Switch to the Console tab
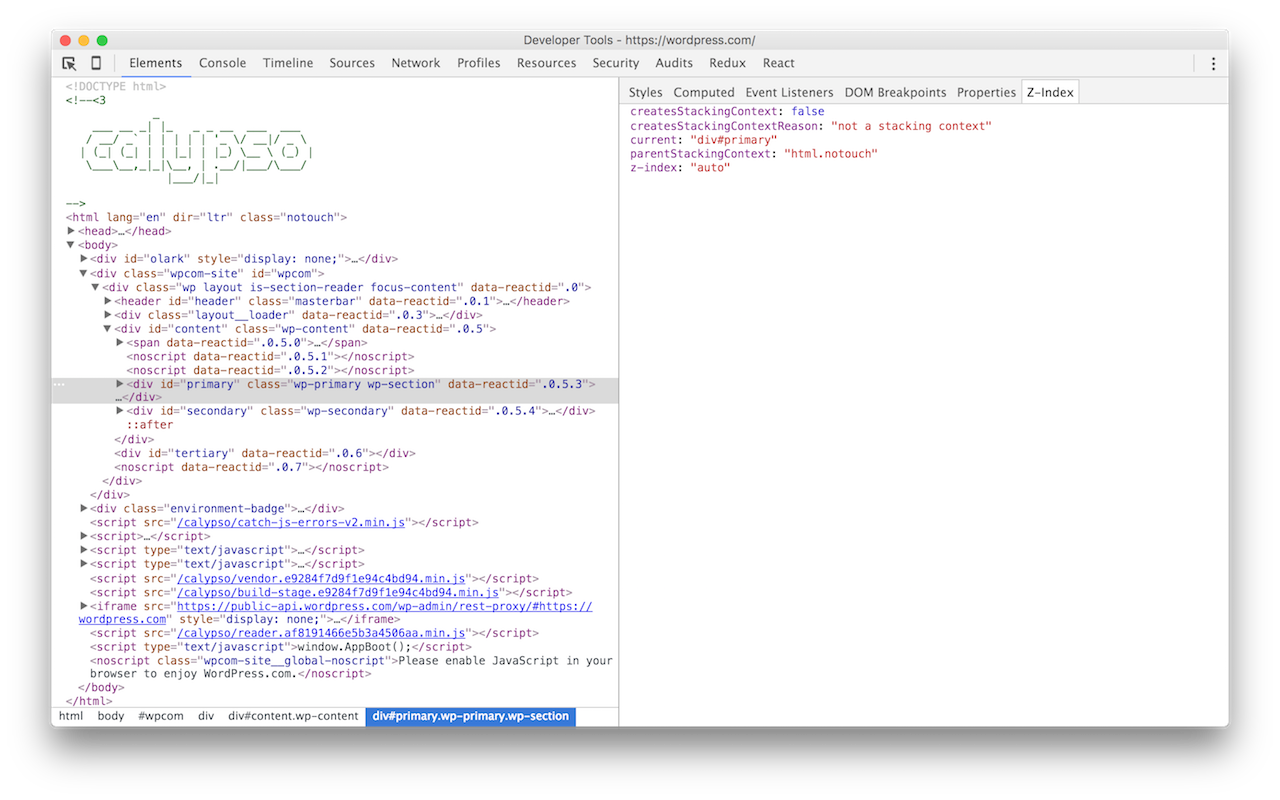The width and height of the screenshot is (1280, 800). 222,63
